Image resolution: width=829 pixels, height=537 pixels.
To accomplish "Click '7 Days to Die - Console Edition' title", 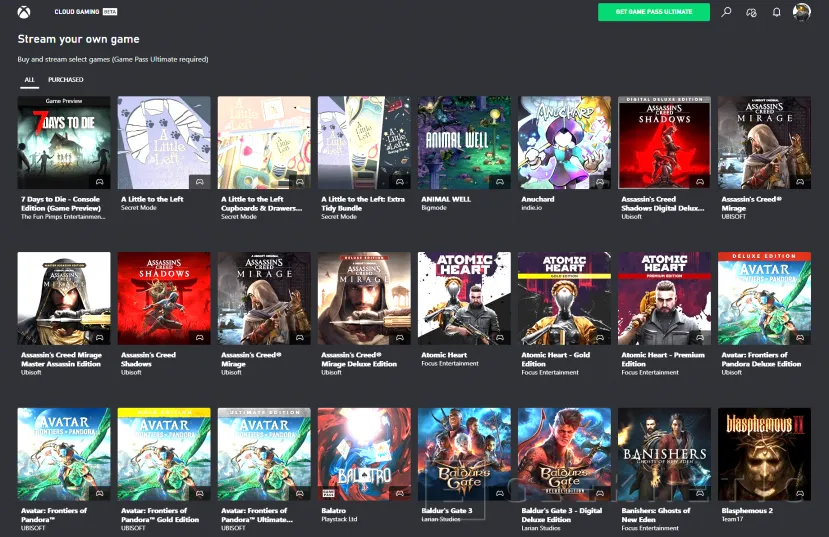I will tap(60, 203).
